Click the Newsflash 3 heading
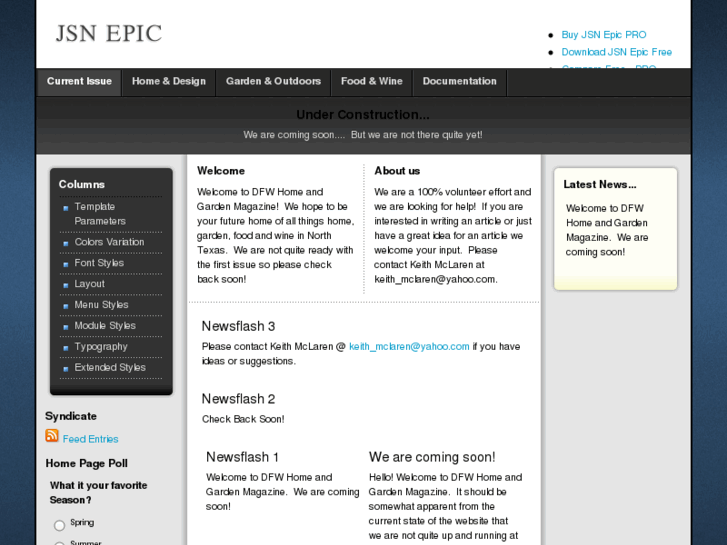This screenshot has height=545, width=727. point(238,326)
